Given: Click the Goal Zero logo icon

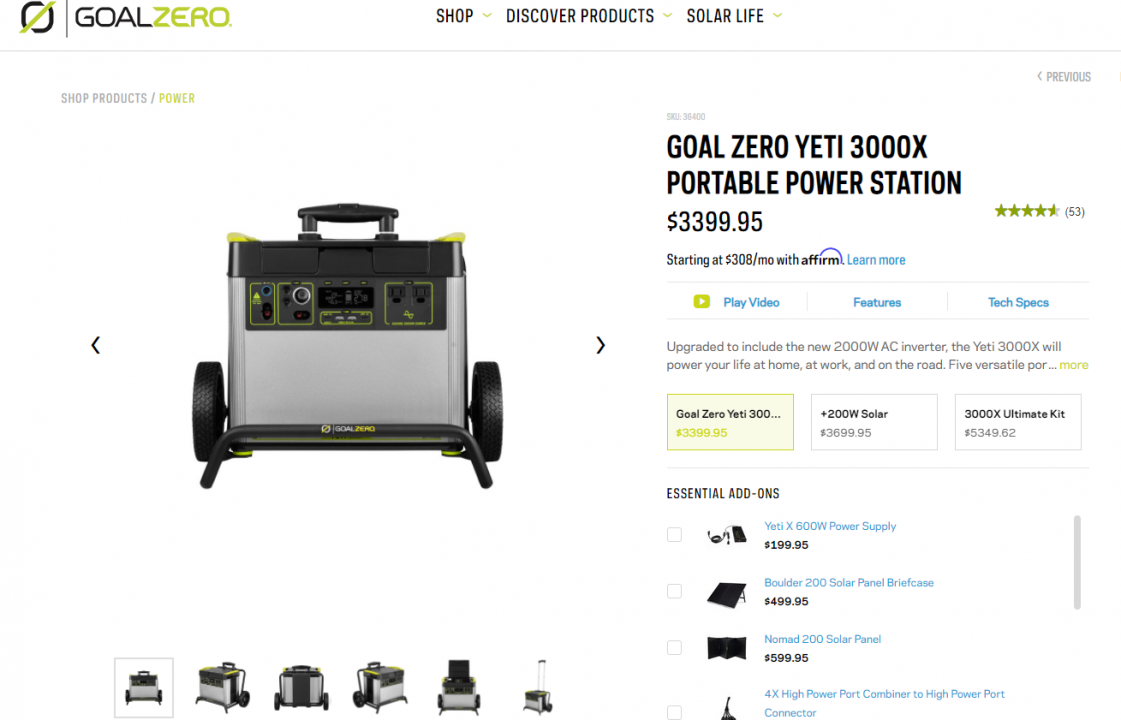Looking at the screenshot, I should tap(37, 16).
